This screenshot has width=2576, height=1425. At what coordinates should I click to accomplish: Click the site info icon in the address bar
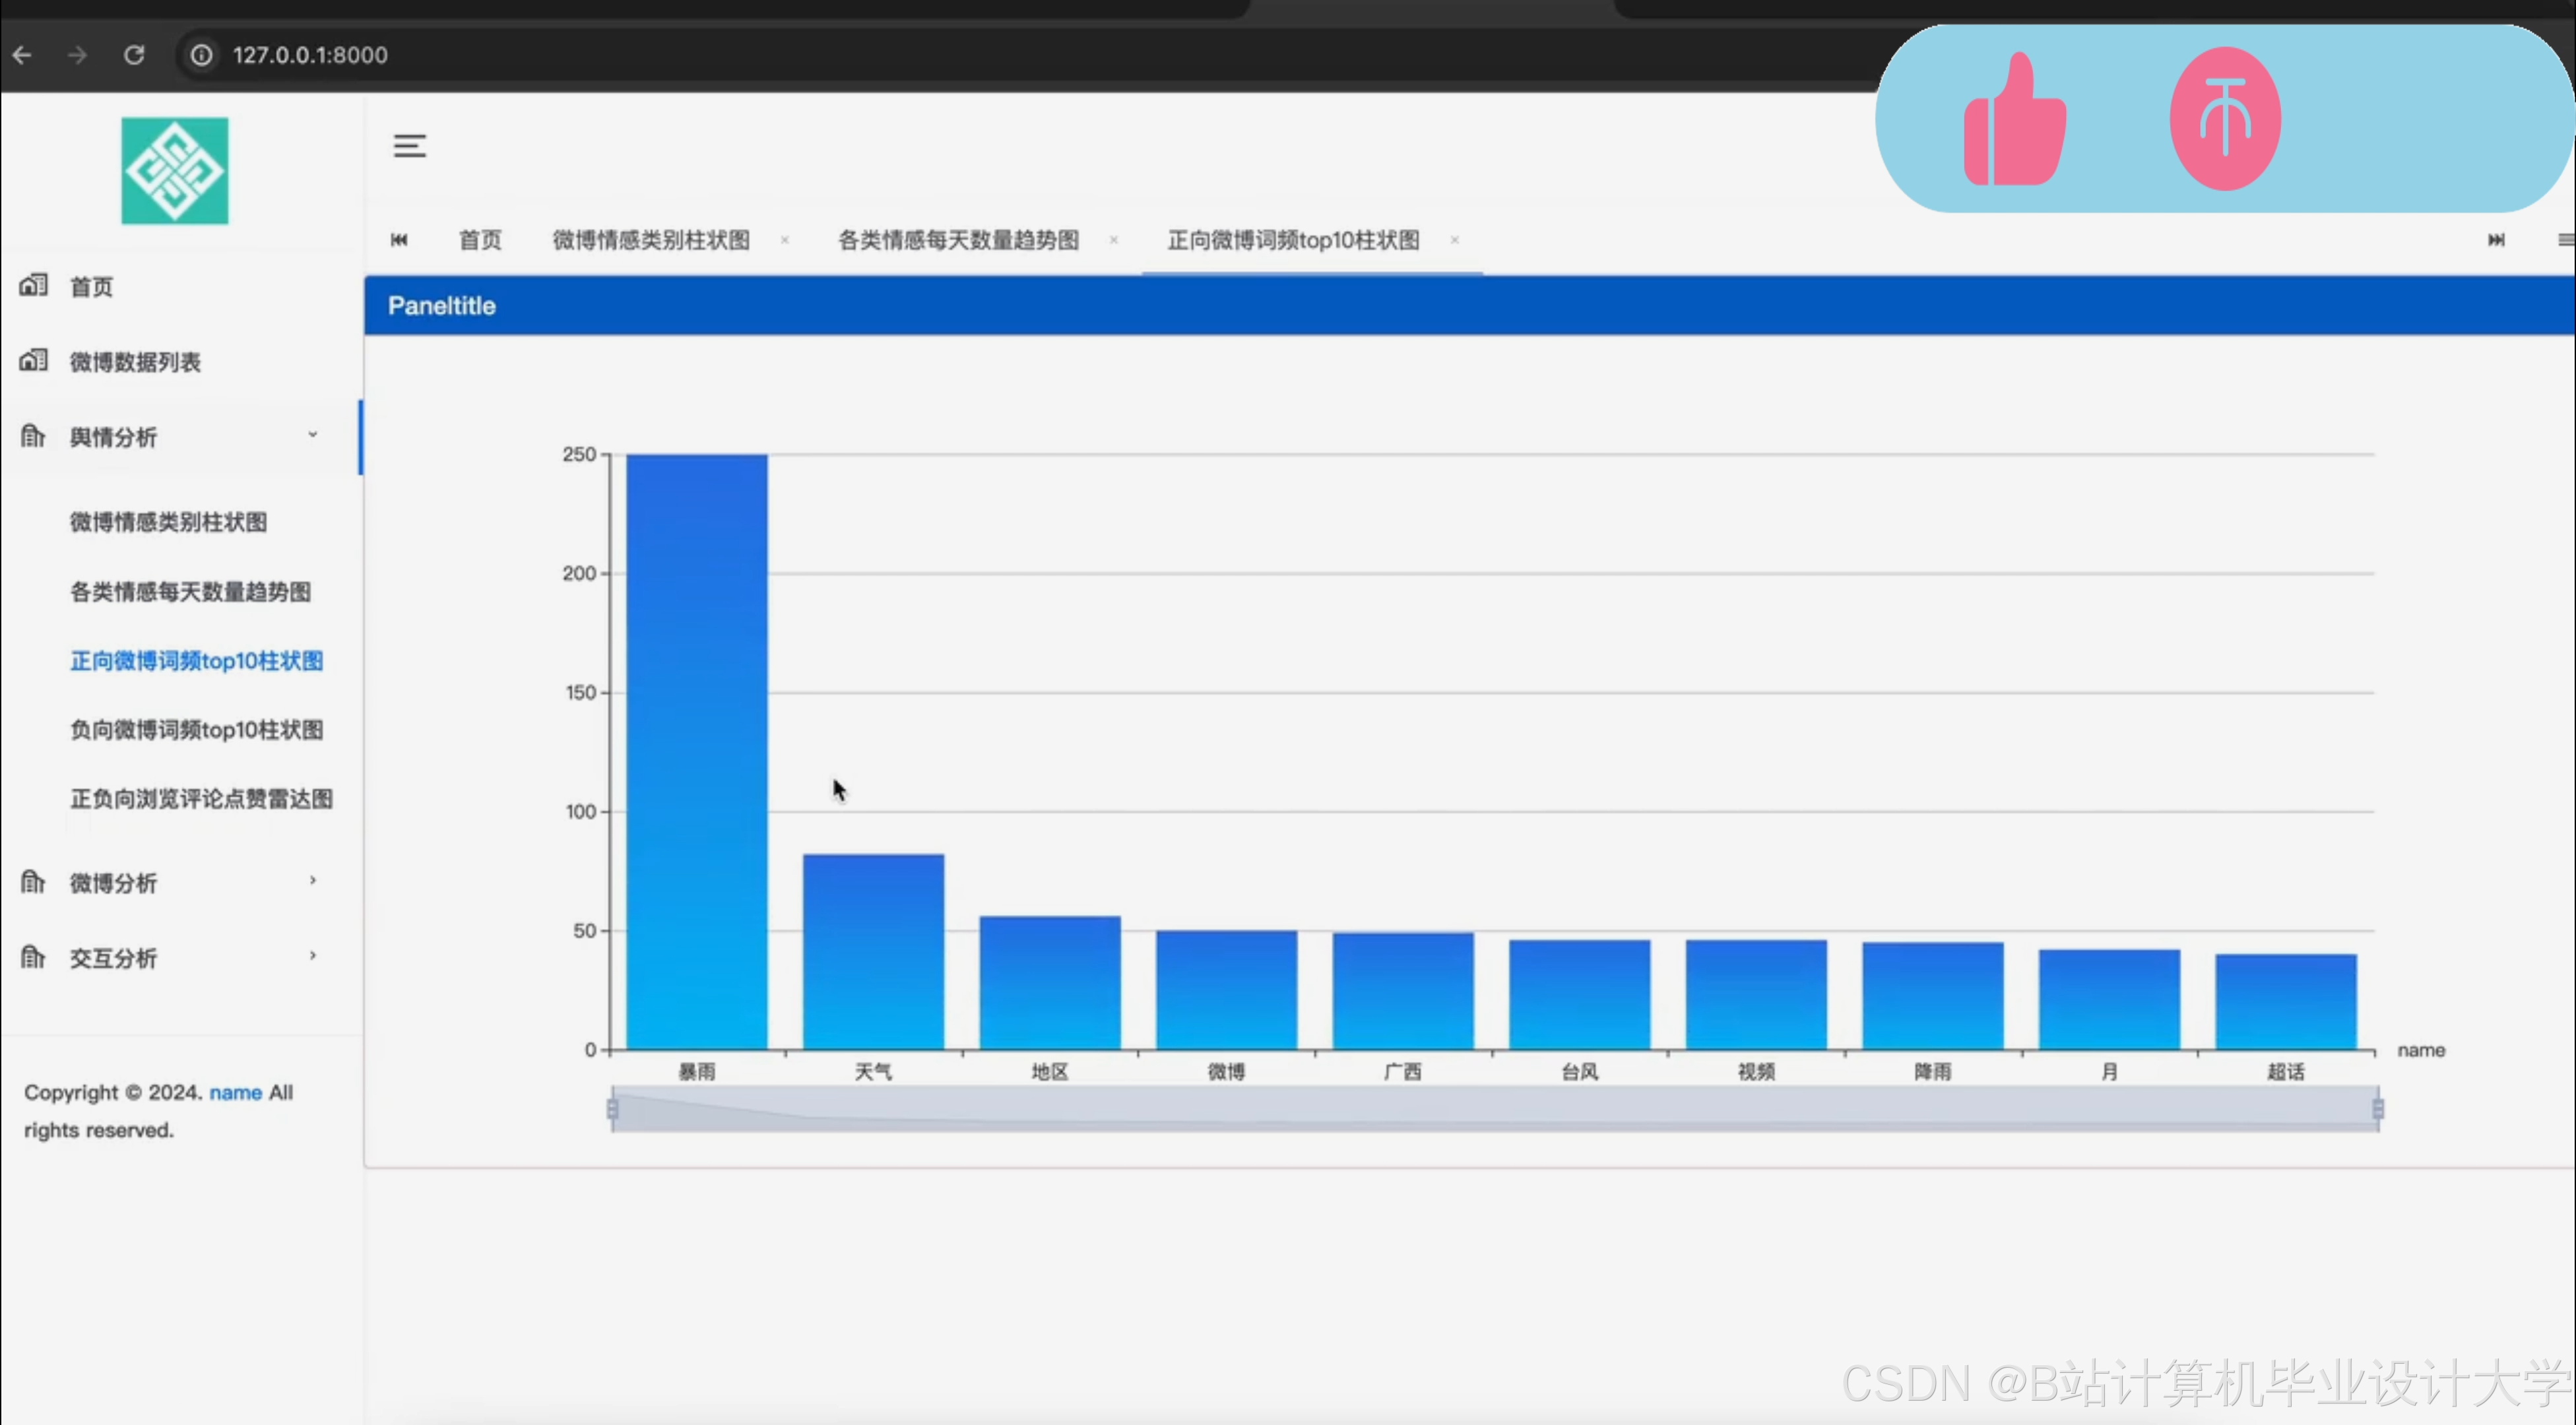[x=202, y=55]
